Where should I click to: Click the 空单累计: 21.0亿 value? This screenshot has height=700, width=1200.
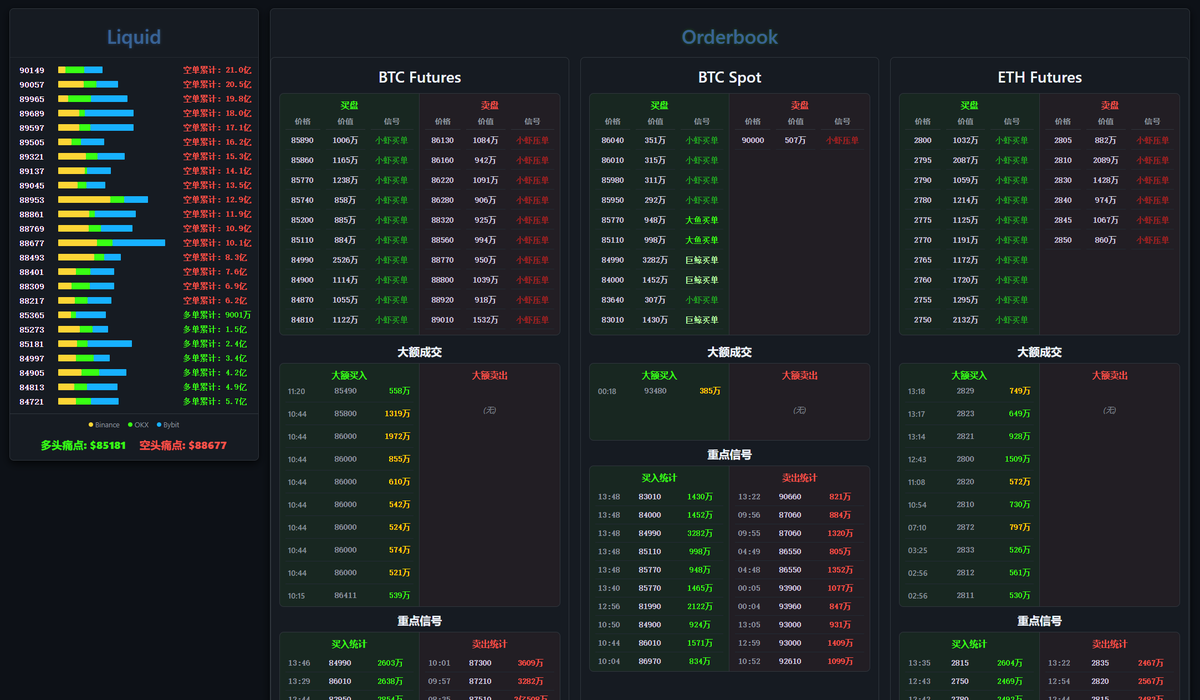click(x=217, y=70)
